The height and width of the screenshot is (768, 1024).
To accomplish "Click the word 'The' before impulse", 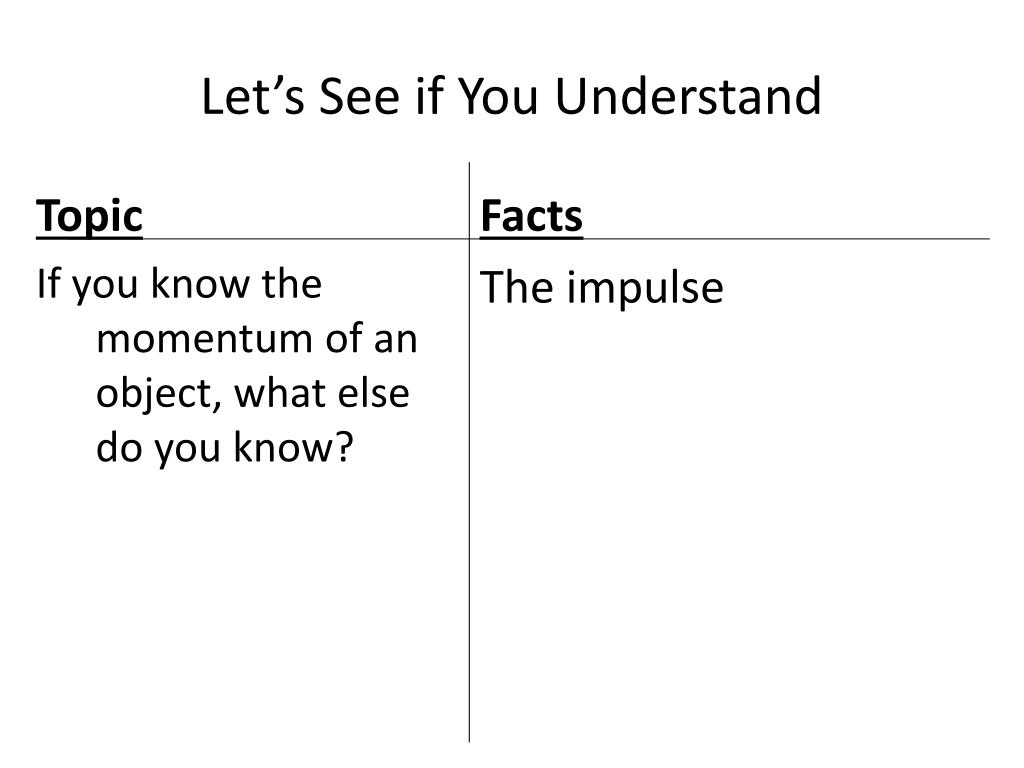I will (x=517, y=287).
